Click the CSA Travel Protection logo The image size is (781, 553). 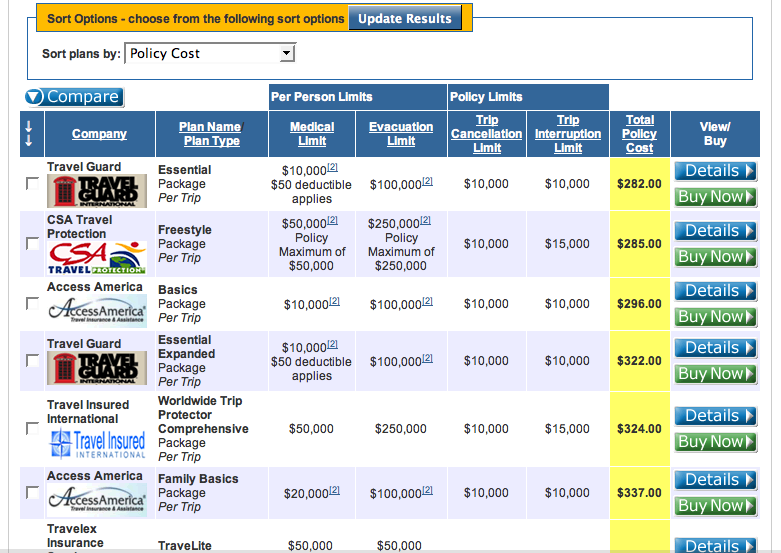[x=97, y=257]
